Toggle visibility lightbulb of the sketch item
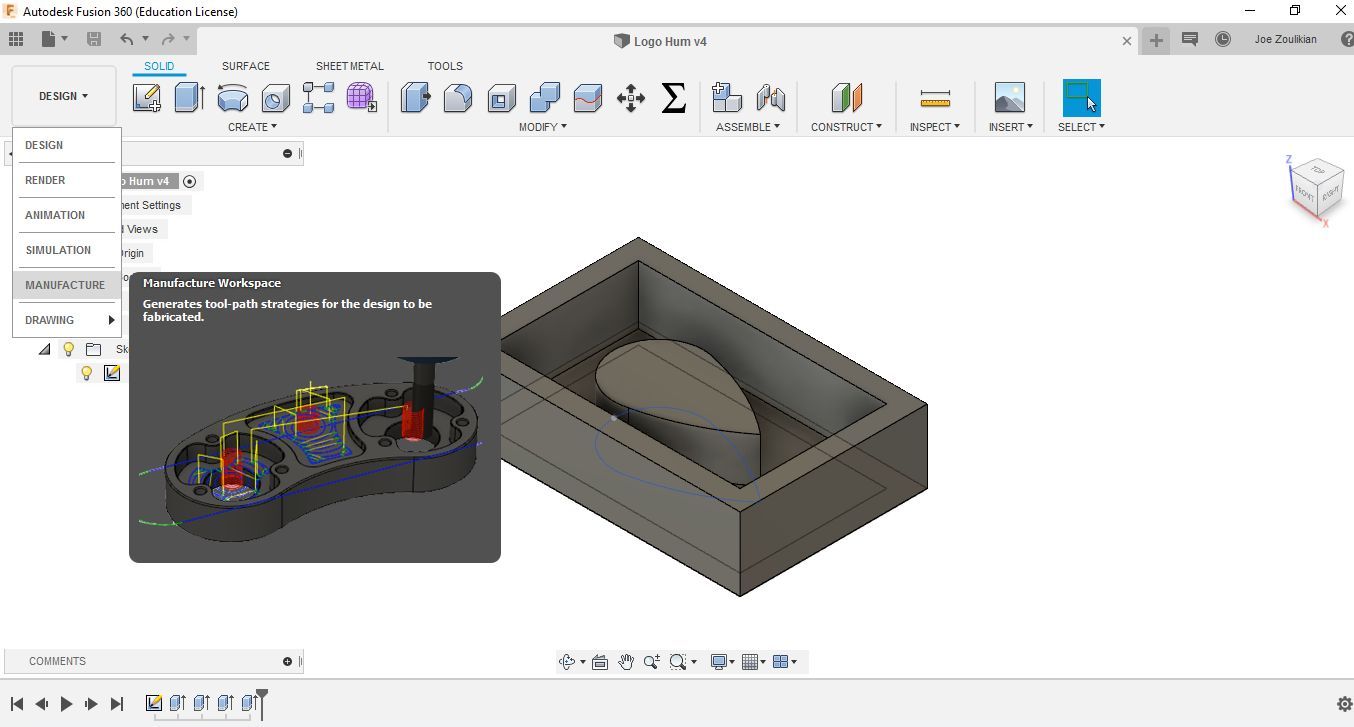Image resolution: width=1354 pixels, height=727 pixels. [87, 373]
